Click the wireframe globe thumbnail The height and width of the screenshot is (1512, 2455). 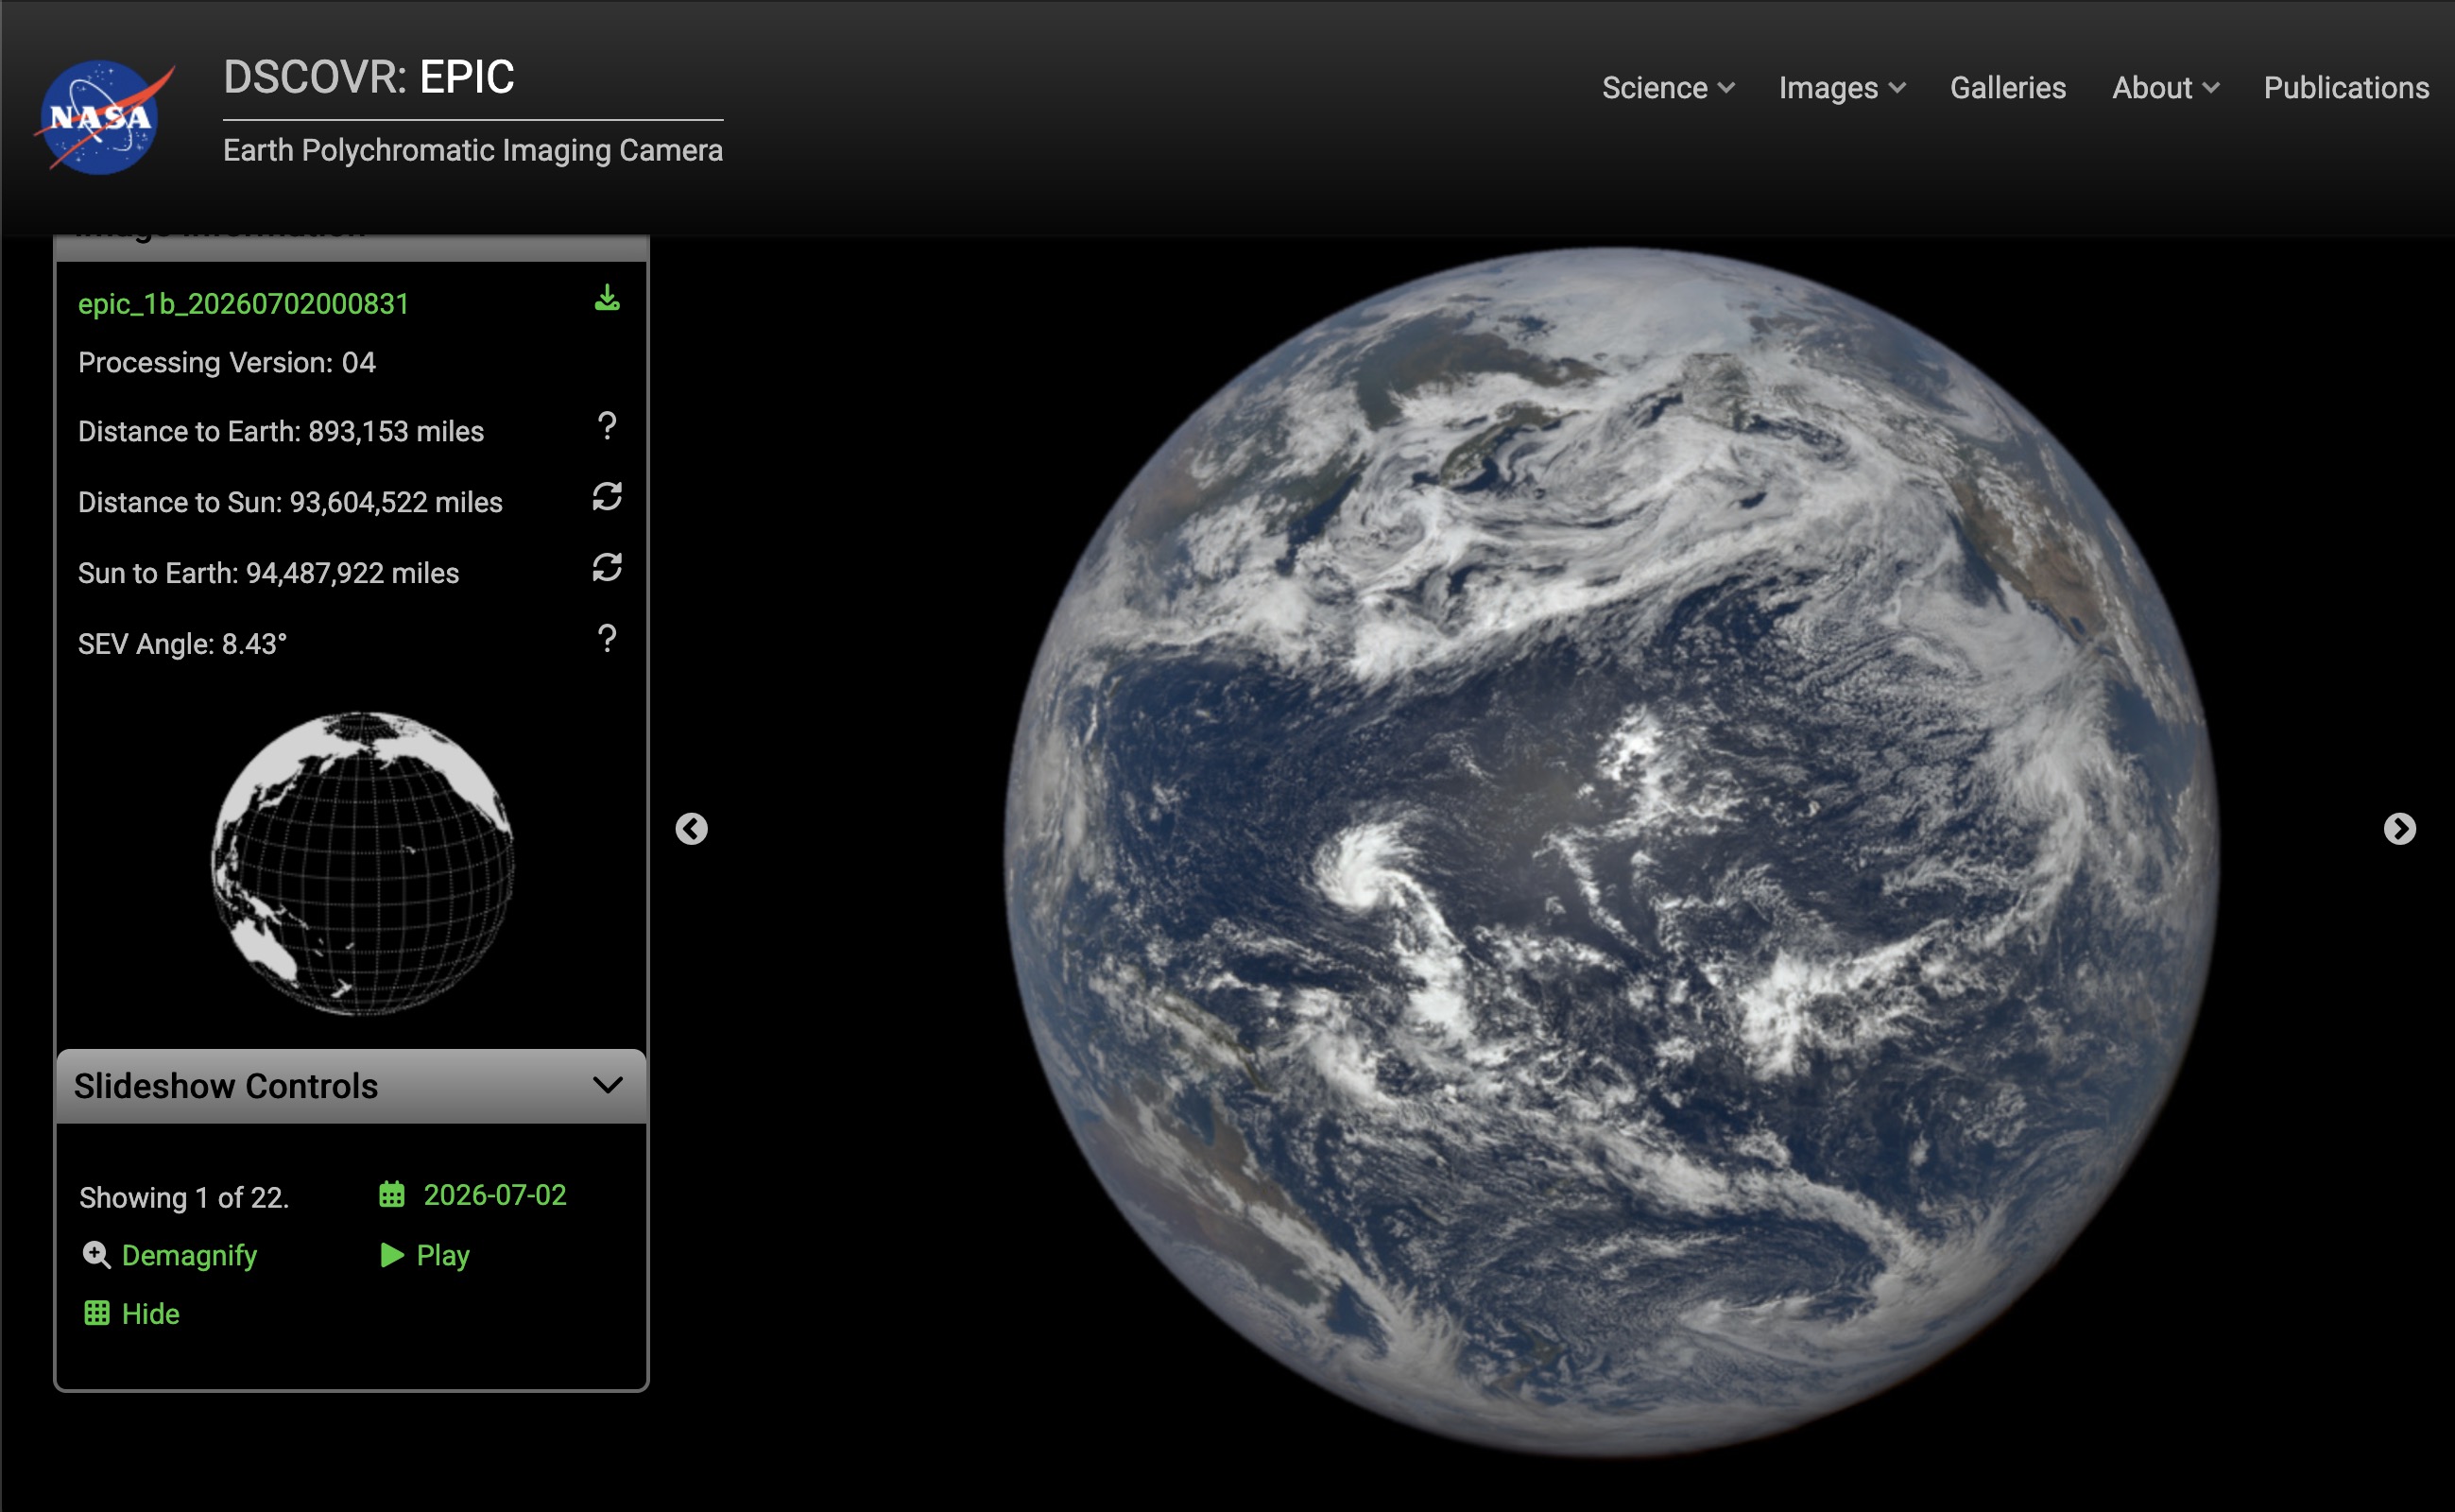coord(362,864)
